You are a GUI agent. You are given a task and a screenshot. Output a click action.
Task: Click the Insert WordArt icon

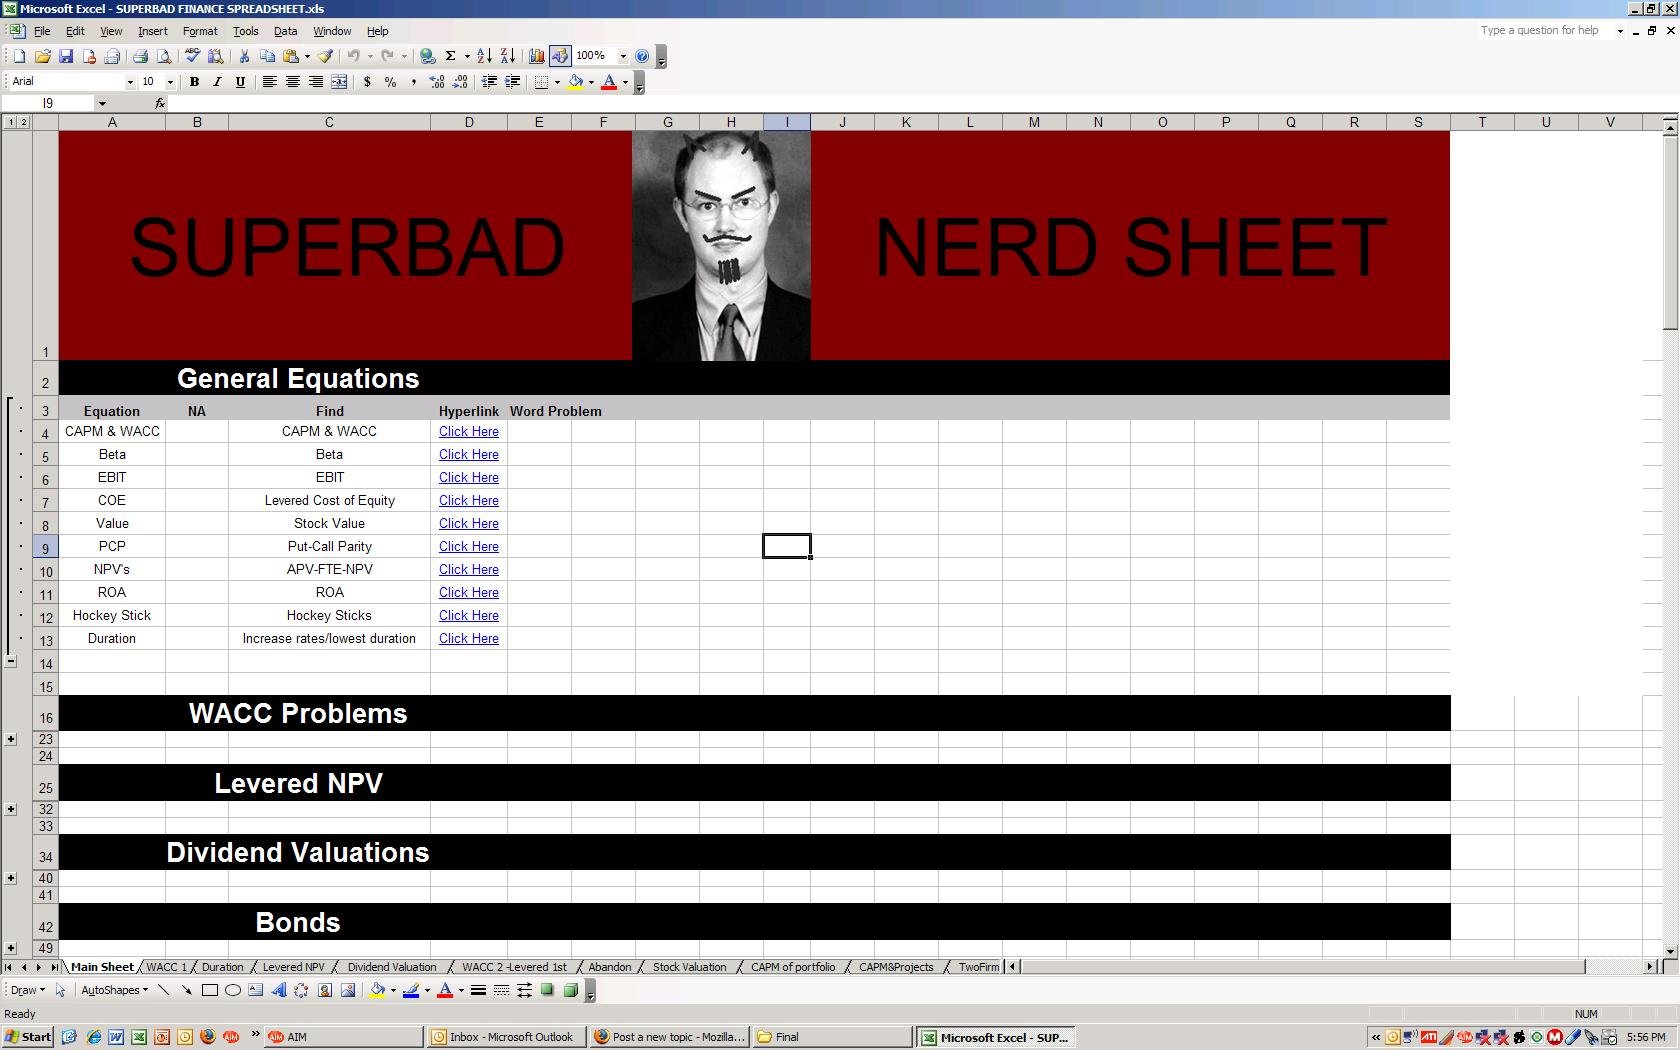(x=281, y=991)
